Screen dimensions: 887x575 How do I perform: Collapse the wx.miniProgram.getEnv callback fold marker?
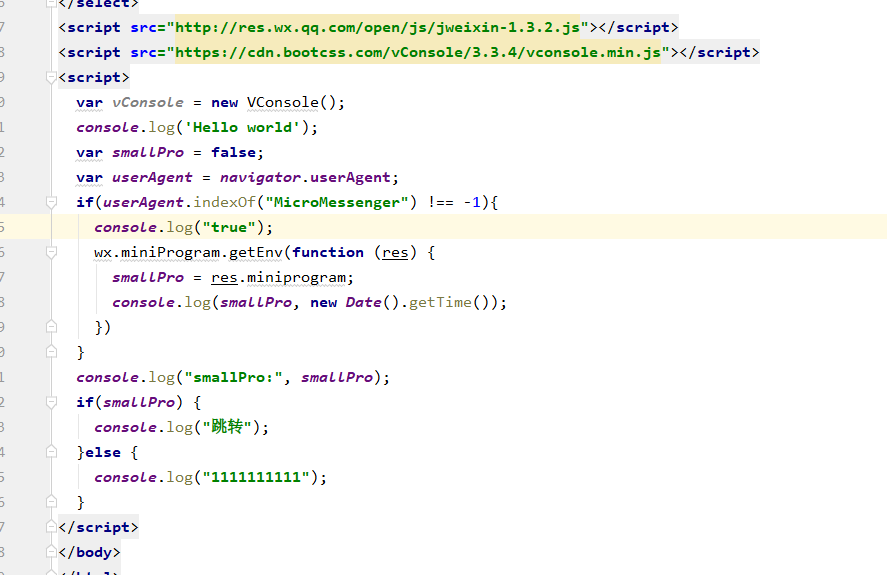[x=51, y=252]
